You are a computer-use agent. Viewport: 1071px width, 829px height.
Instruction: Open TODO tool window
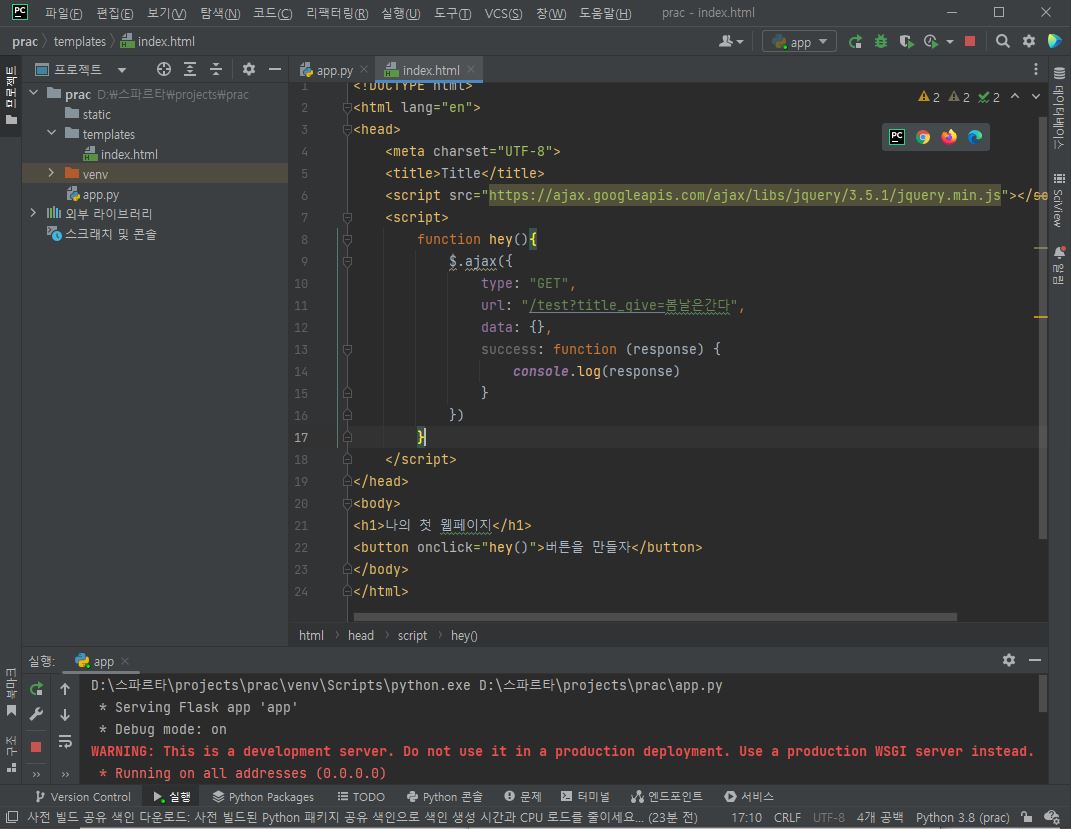pyautogui.click(x=361, y=796)
